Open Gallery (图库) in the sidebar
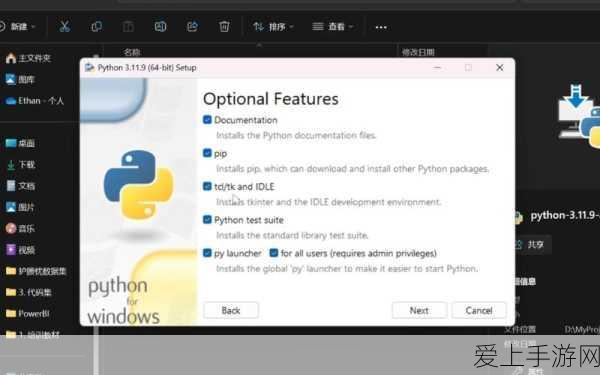 pos(20,80)
